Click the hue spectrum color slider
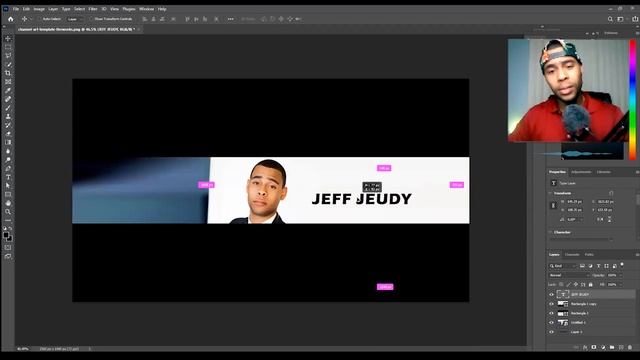 tap(632, 99)
